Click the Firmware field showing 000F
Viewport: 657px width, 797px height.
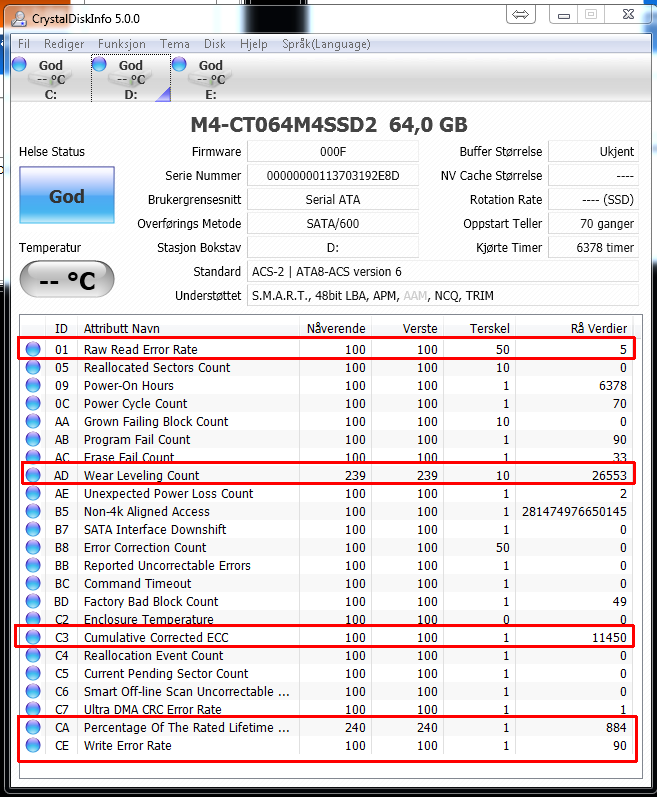coord(333,151)
